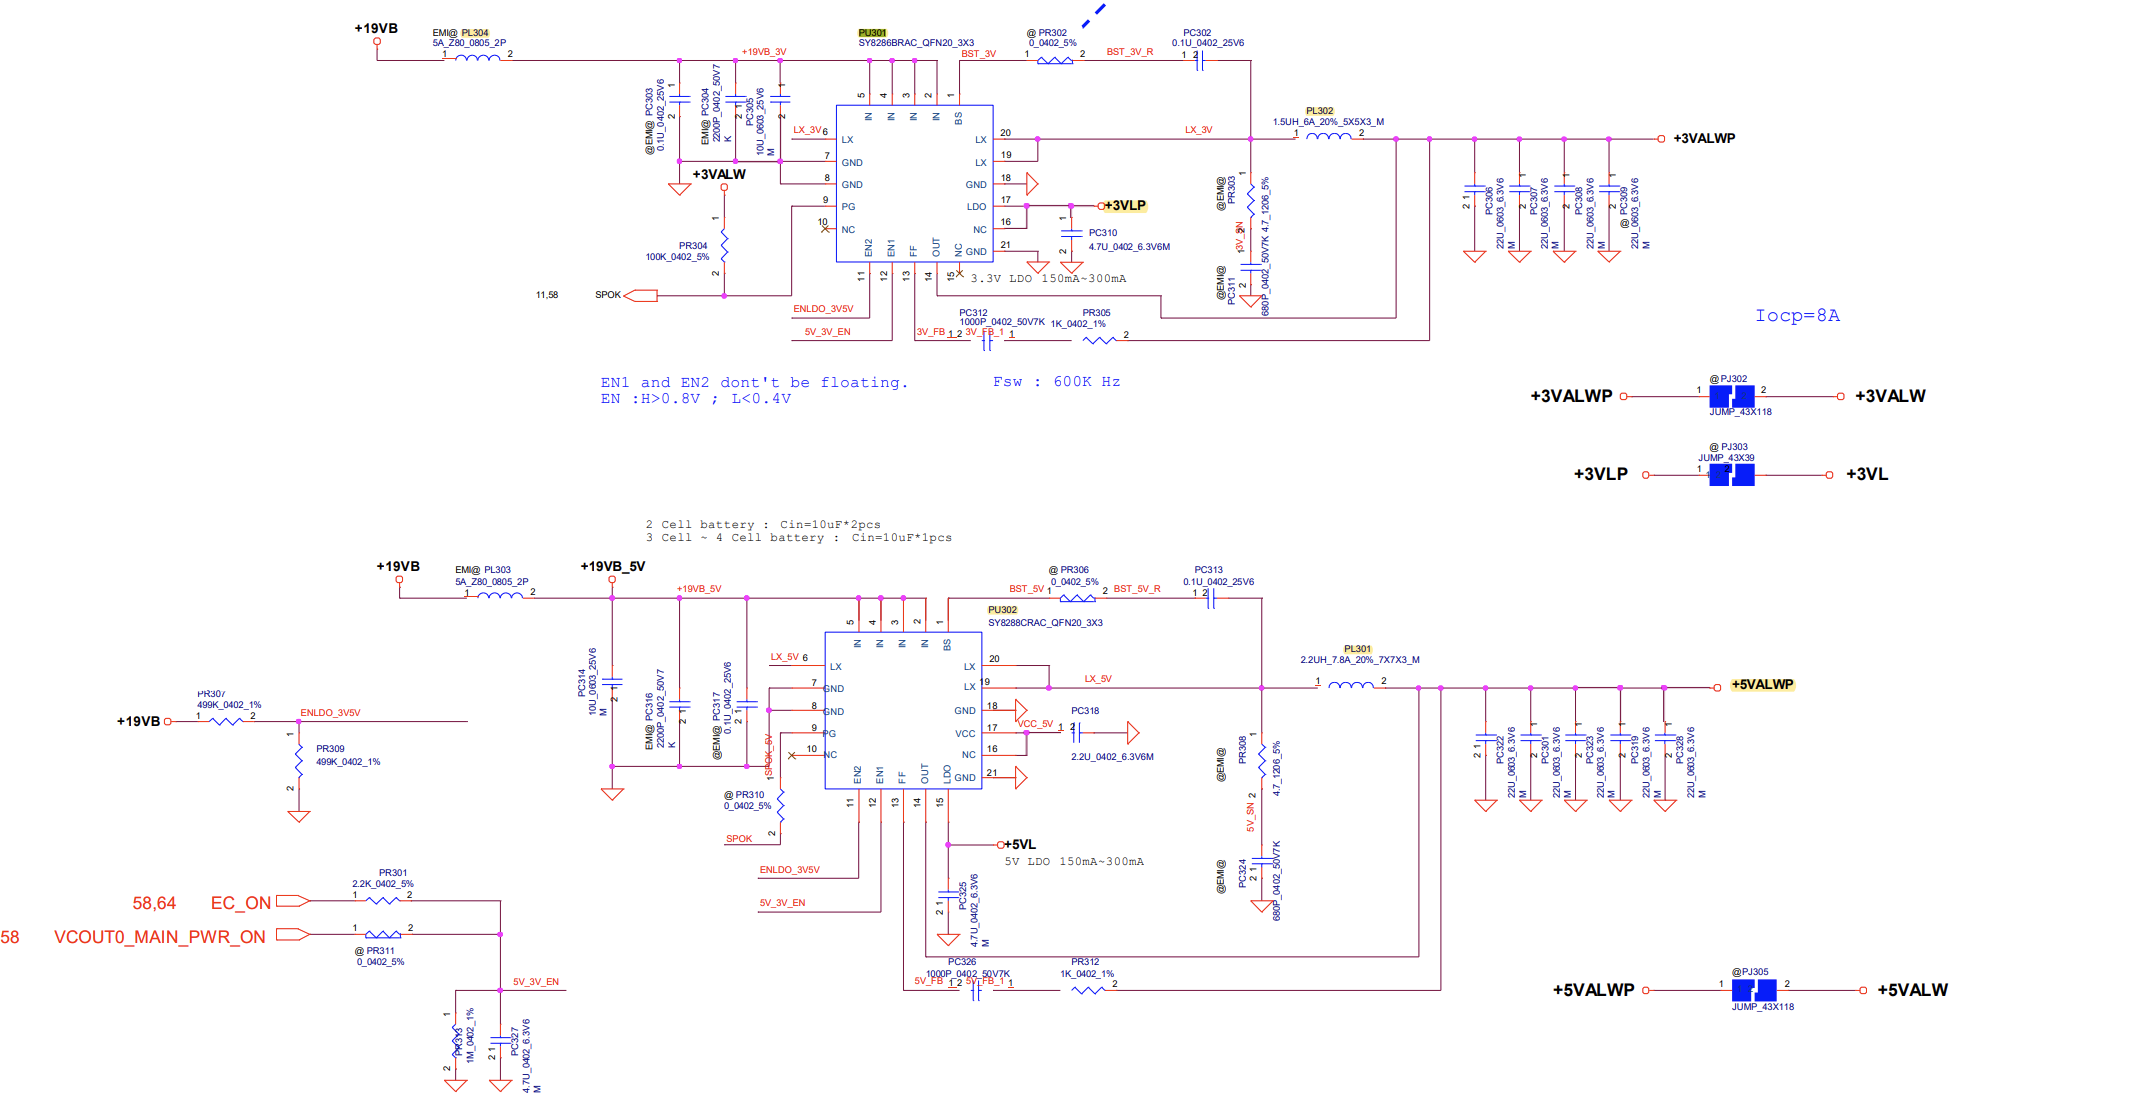Select the +19VB_5V power label
Image resolution: width=2132 pixels, height=1113 pixels.
[x=612, y=566]
